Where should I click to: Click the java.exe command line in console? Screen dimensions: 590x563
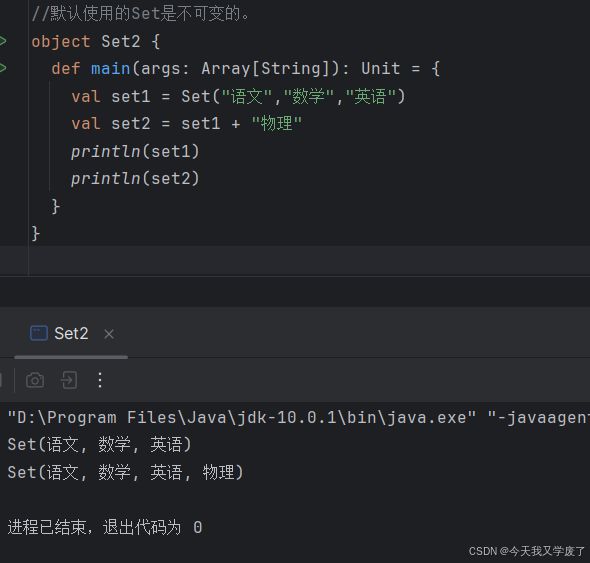pyautogui.click(x=298, y=418)
